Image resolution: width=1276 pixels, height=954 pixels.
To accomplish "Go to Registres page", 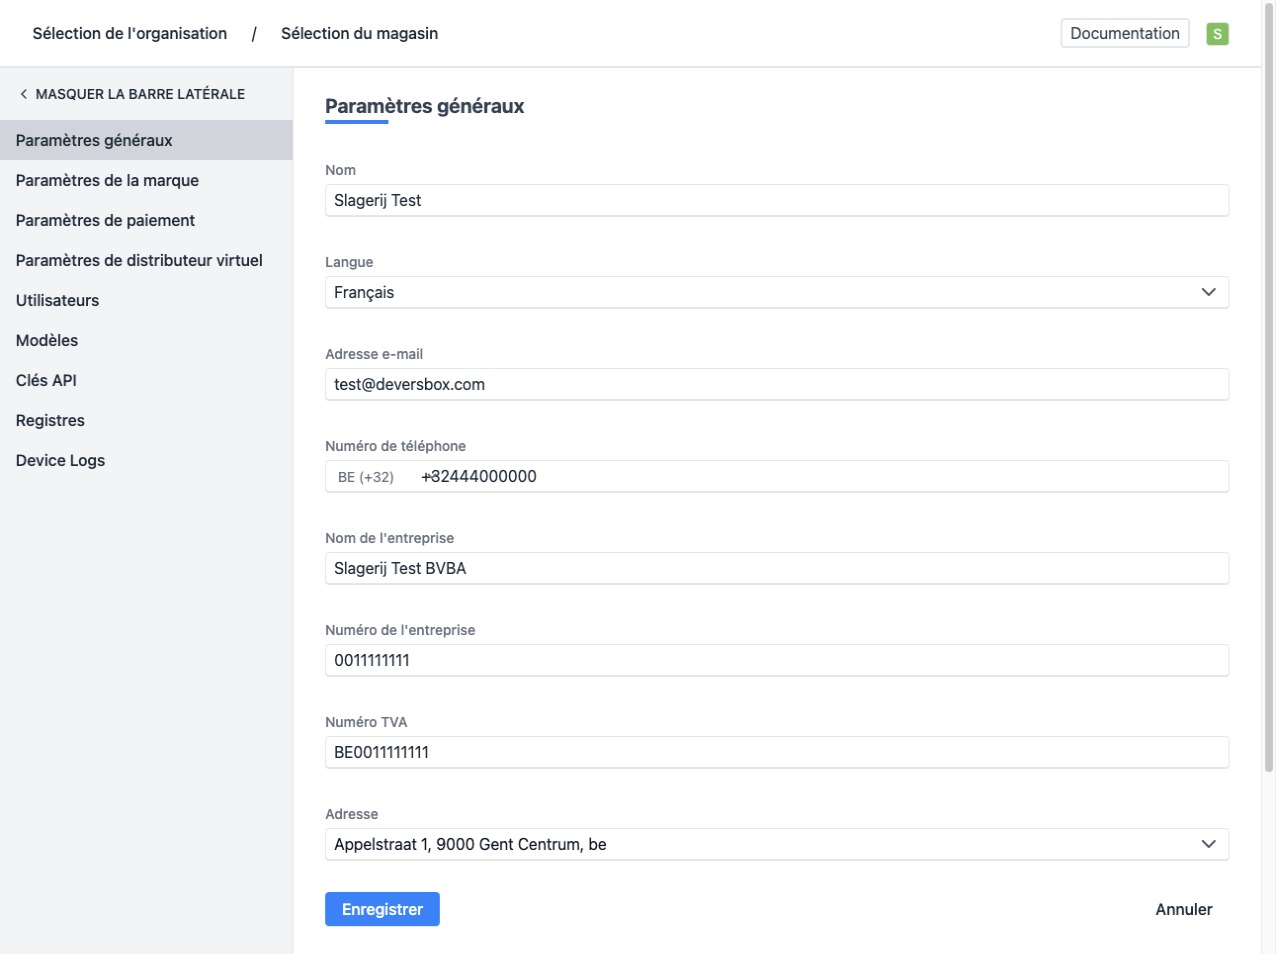I will pos(50,420).
